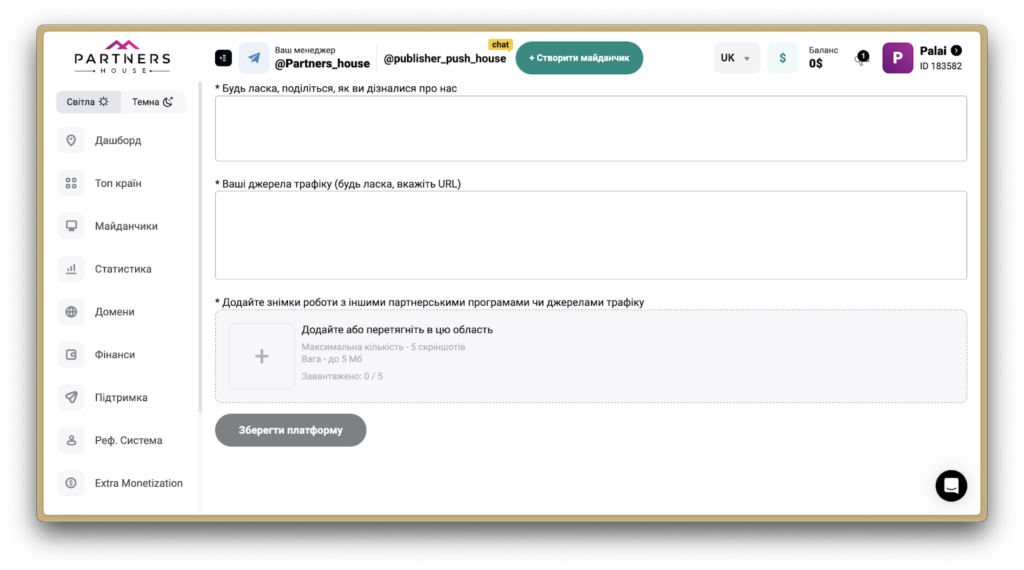Open the live chat bubble widget
The image size is (1024, 570).
pos(950,485)
